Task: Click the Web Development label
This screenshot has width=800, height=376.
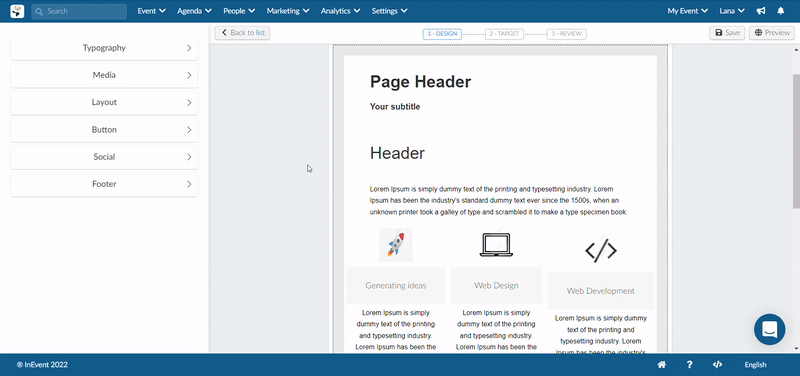Action: [601, 291]
